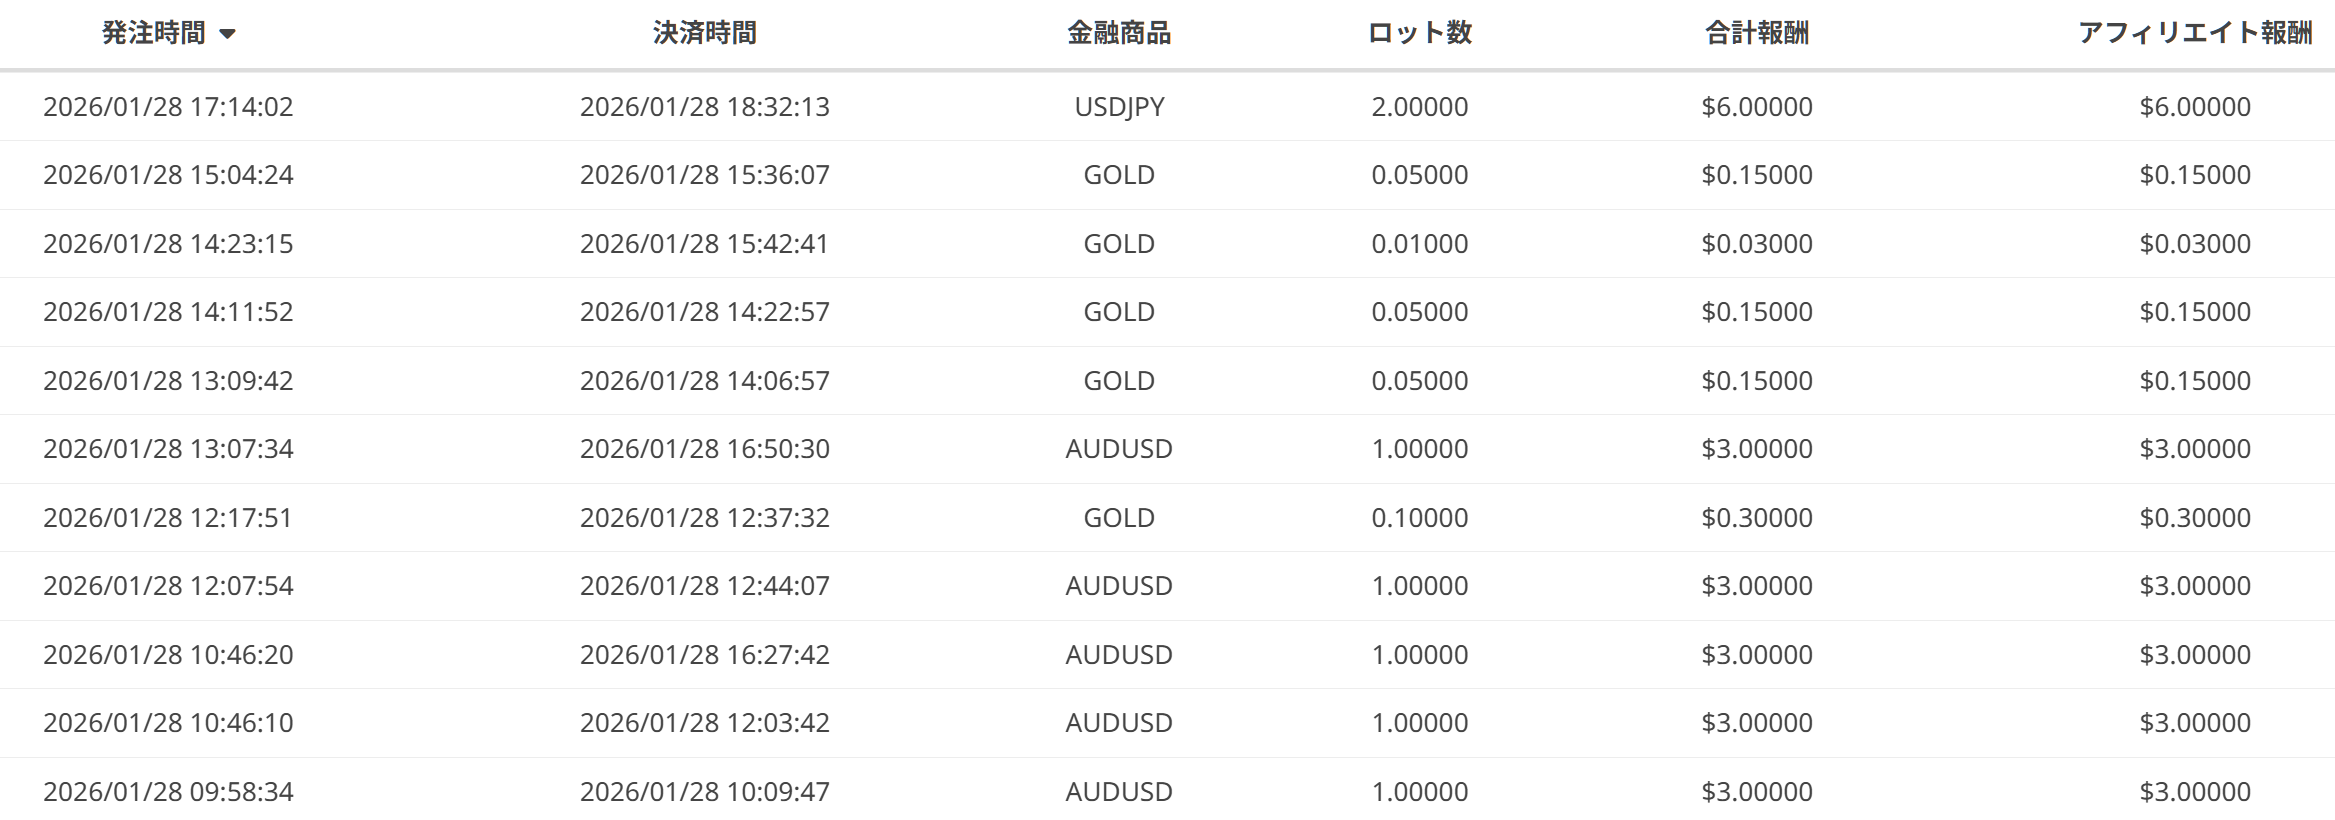Image resolution: width=2335 pixels, height=820 pixels.
Task: Click order time 2026/01/28 15:04:24
Action: [x=168, y=175]
